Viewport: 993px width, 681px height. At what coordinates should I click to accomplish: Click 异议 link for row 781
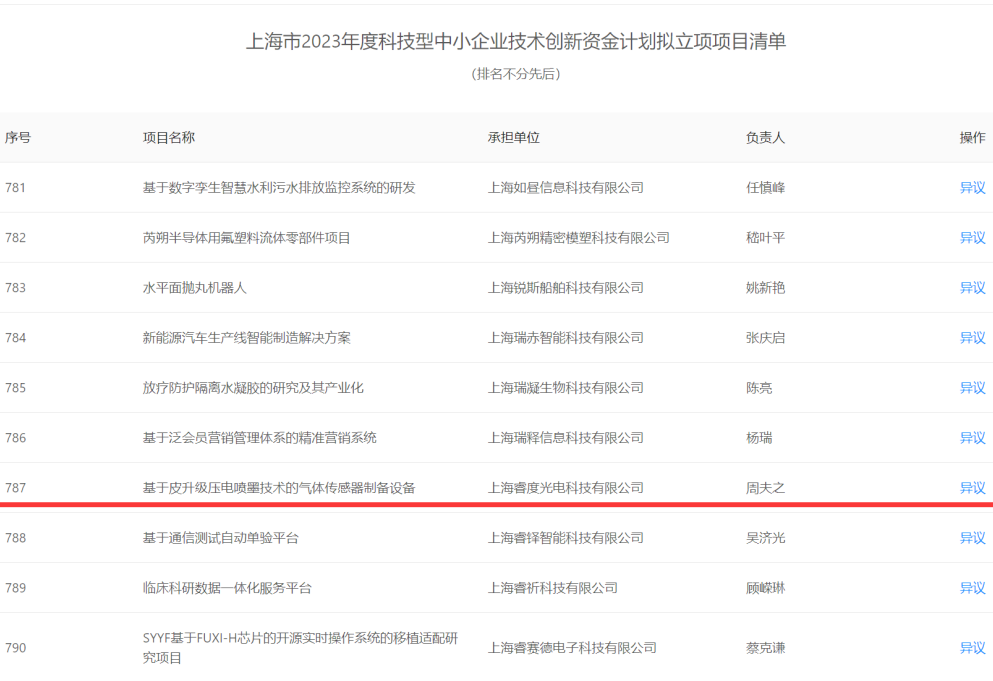pyautogui.click(x=972, y=188)
